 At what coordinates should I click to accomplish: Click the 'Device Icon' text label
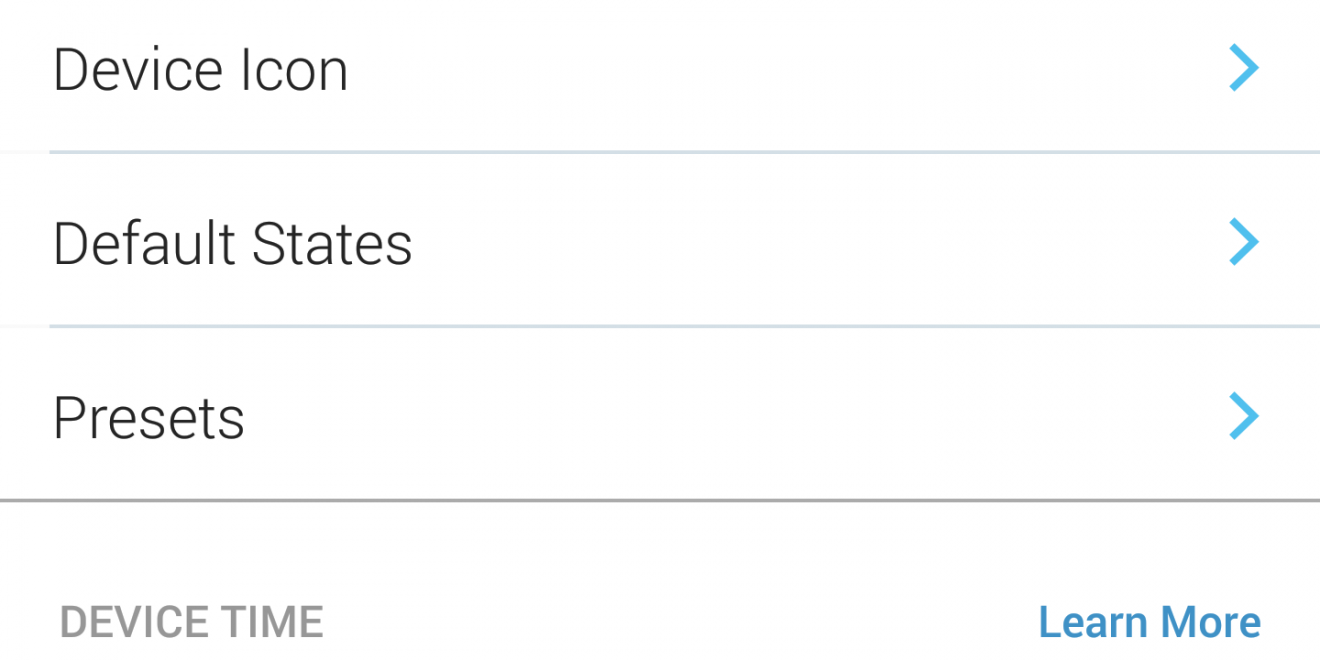pyautogui.click(x=200, y=72)
